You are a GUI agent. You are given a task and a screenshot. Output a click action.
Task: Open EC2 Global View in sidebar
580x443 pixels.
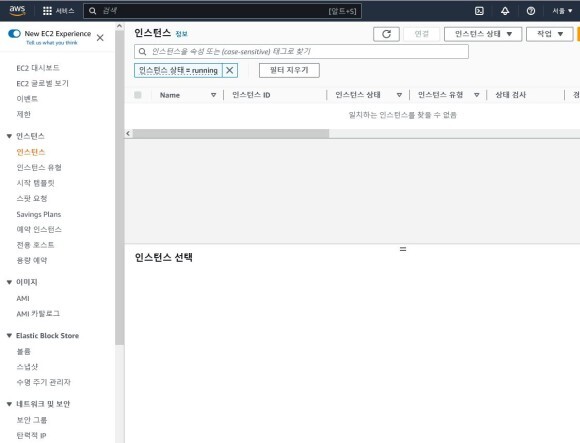(x=43, y=84)
